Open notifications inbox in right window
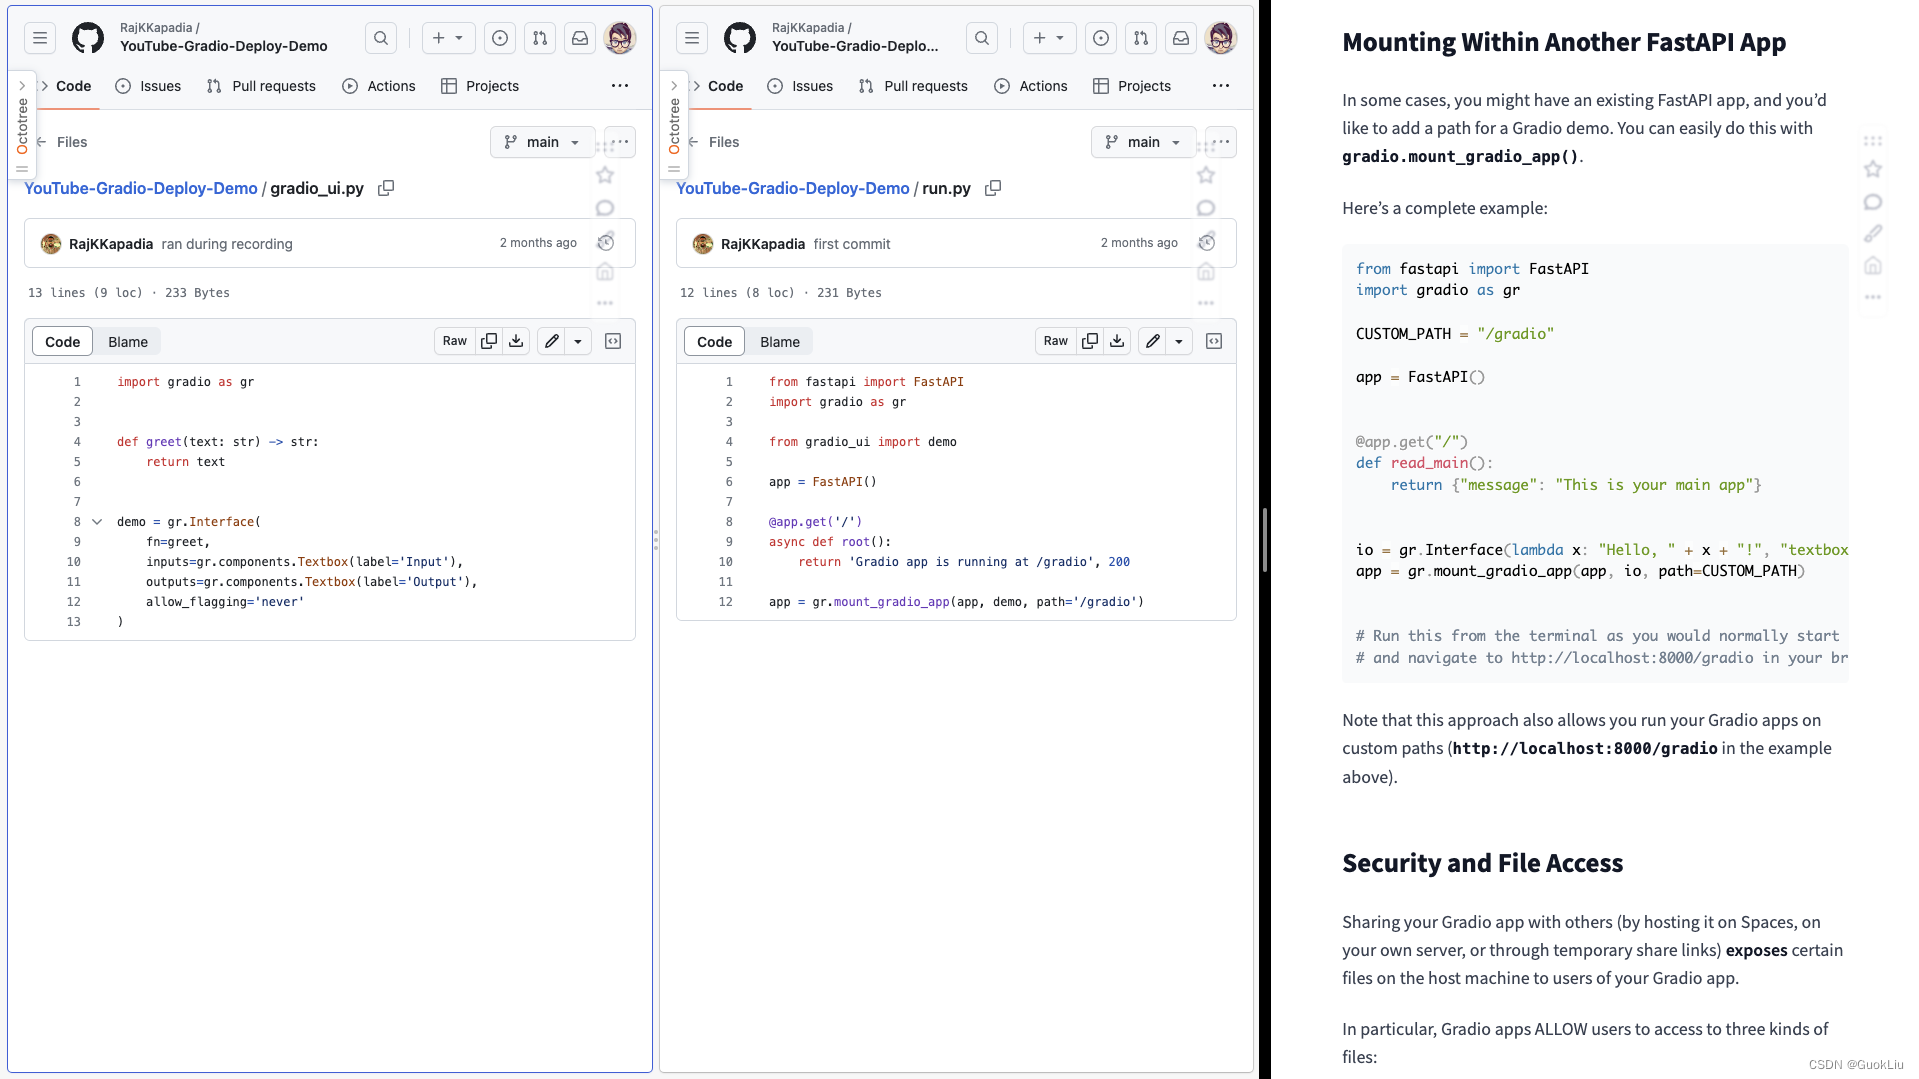Image resolution: width=1919 pixels, height=1079 pixels. click(1181, 38)
